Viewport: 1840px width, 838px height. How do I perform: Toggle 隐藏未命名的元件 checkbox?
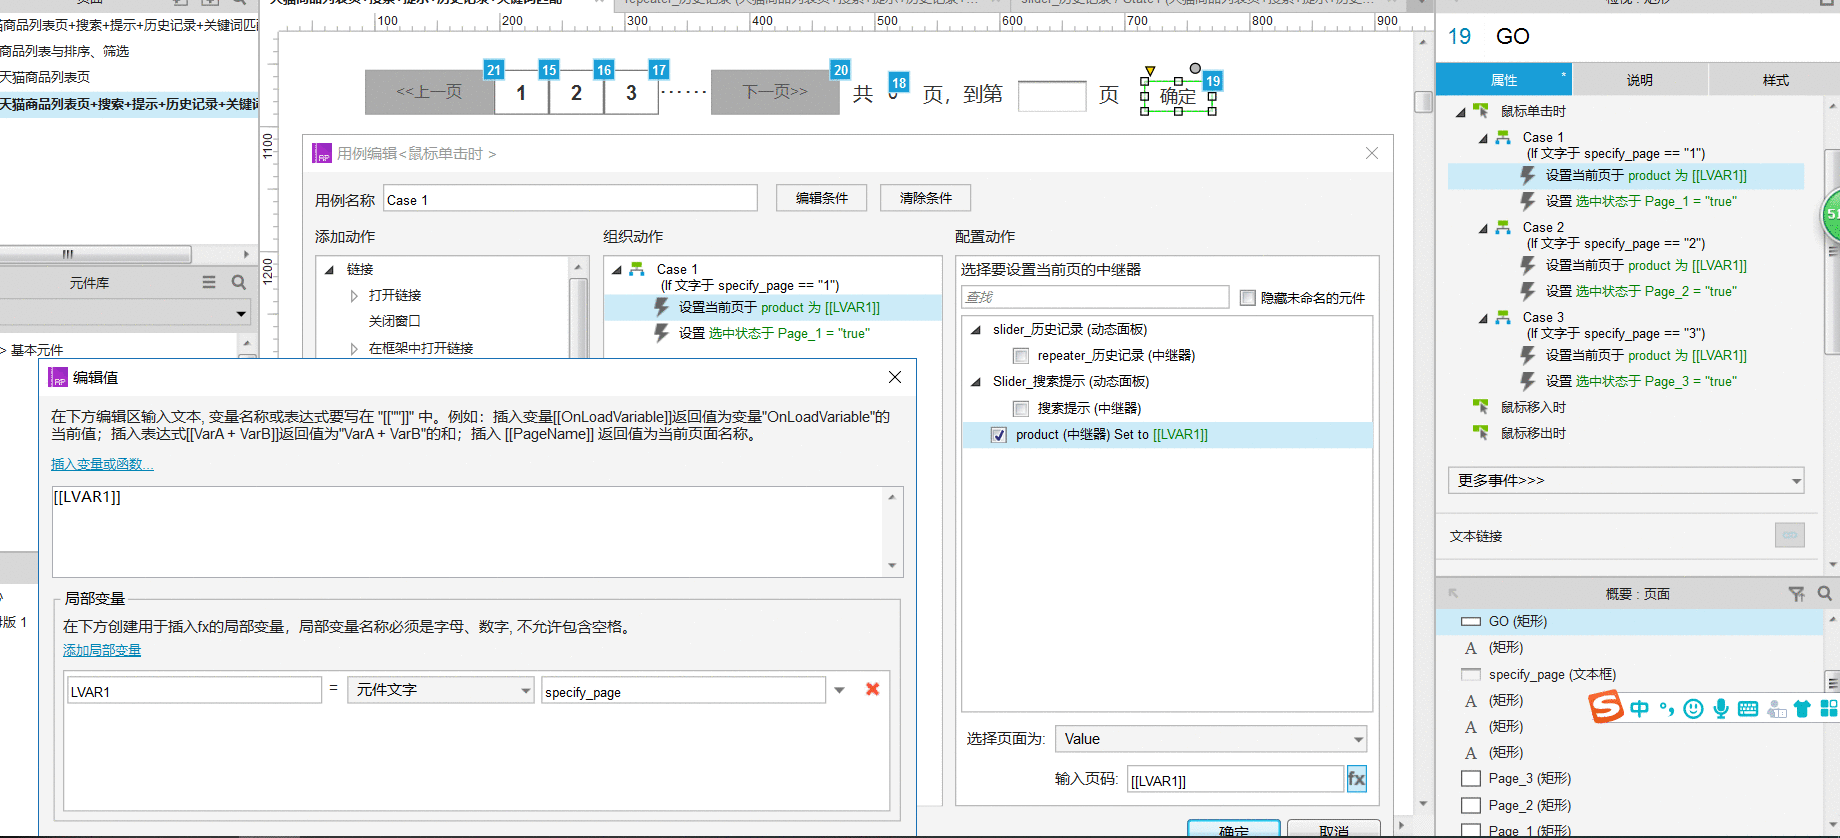click(1248, 297)
